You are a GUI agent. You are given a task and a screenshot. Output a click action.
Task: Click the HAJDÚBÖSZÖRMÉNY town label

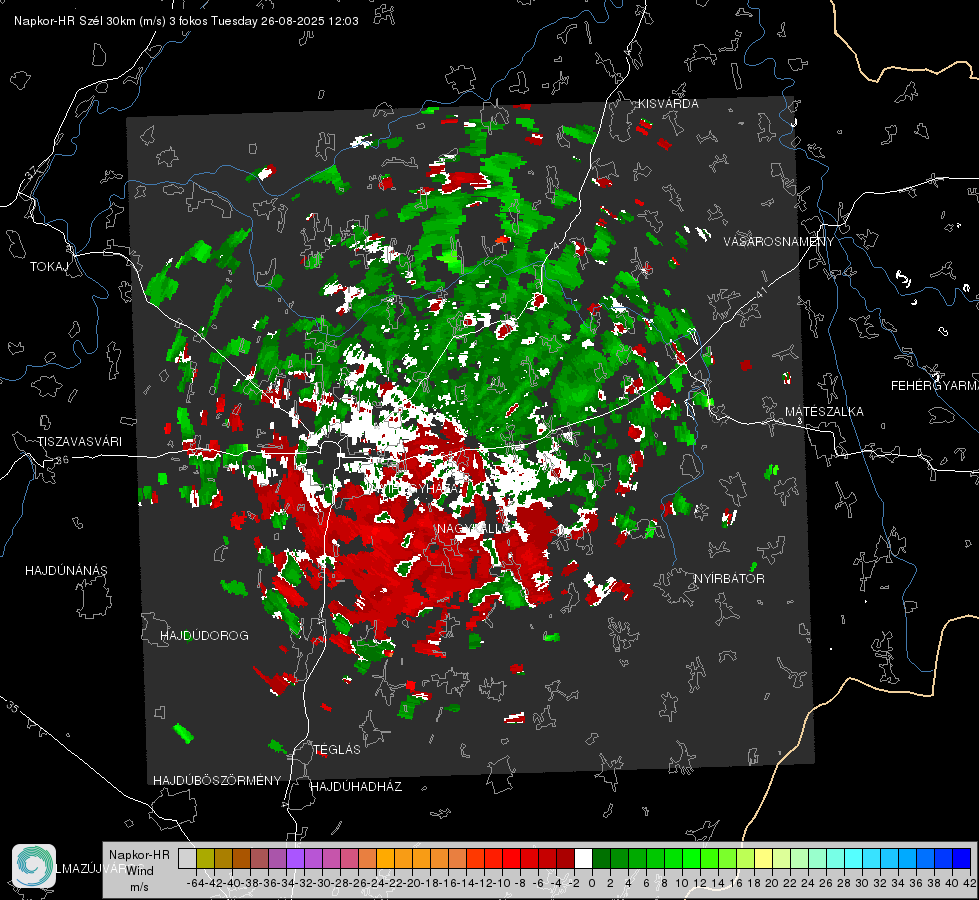(217, 781)
